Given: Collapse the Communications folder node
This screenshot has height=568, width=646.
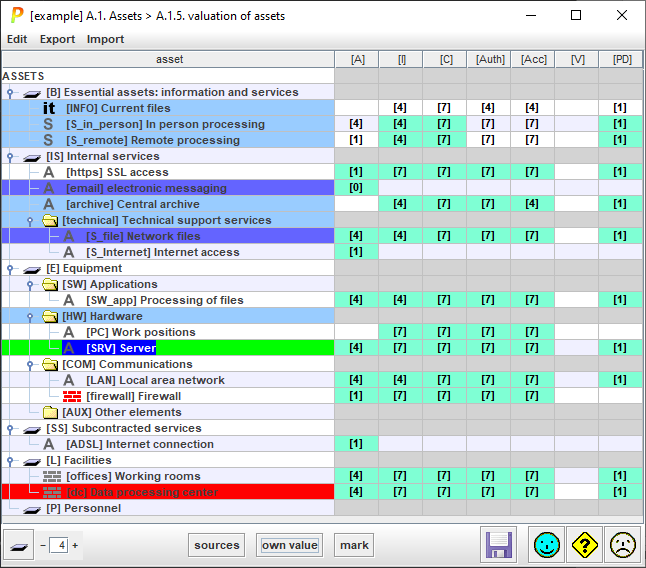Looking at the screenshot, I should click(29, 364).
